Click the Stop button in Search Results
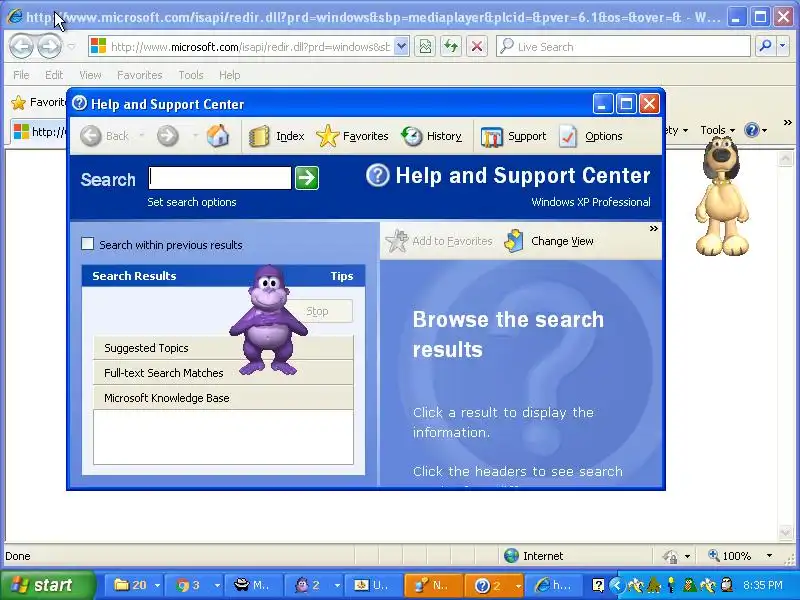This screenshot has height=600, width=800. 317,311
